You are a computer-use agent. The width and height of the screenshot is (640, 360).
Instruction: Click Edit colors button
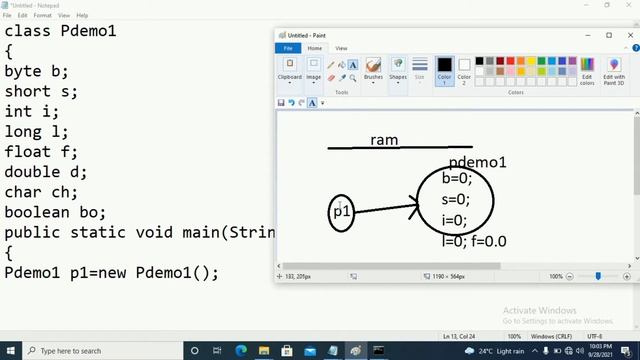click(587, 71)
